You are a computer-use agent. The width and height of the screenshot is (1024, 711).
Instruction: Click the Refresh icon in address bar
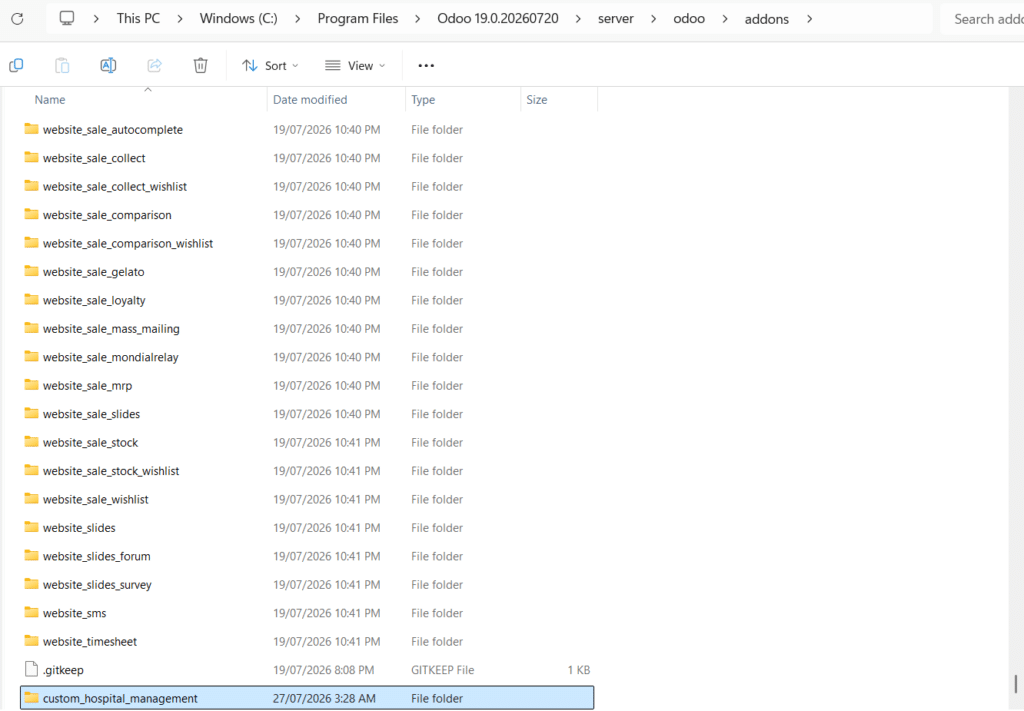18,19
